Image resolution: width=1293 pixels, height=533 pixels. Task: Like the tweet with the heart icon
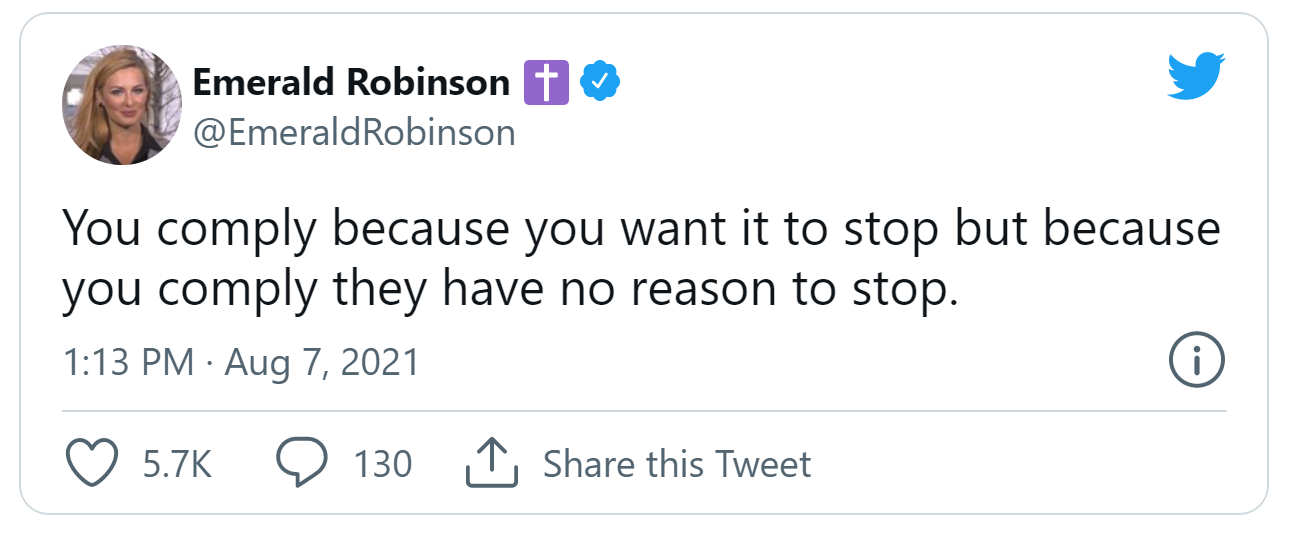pos(92,463)
